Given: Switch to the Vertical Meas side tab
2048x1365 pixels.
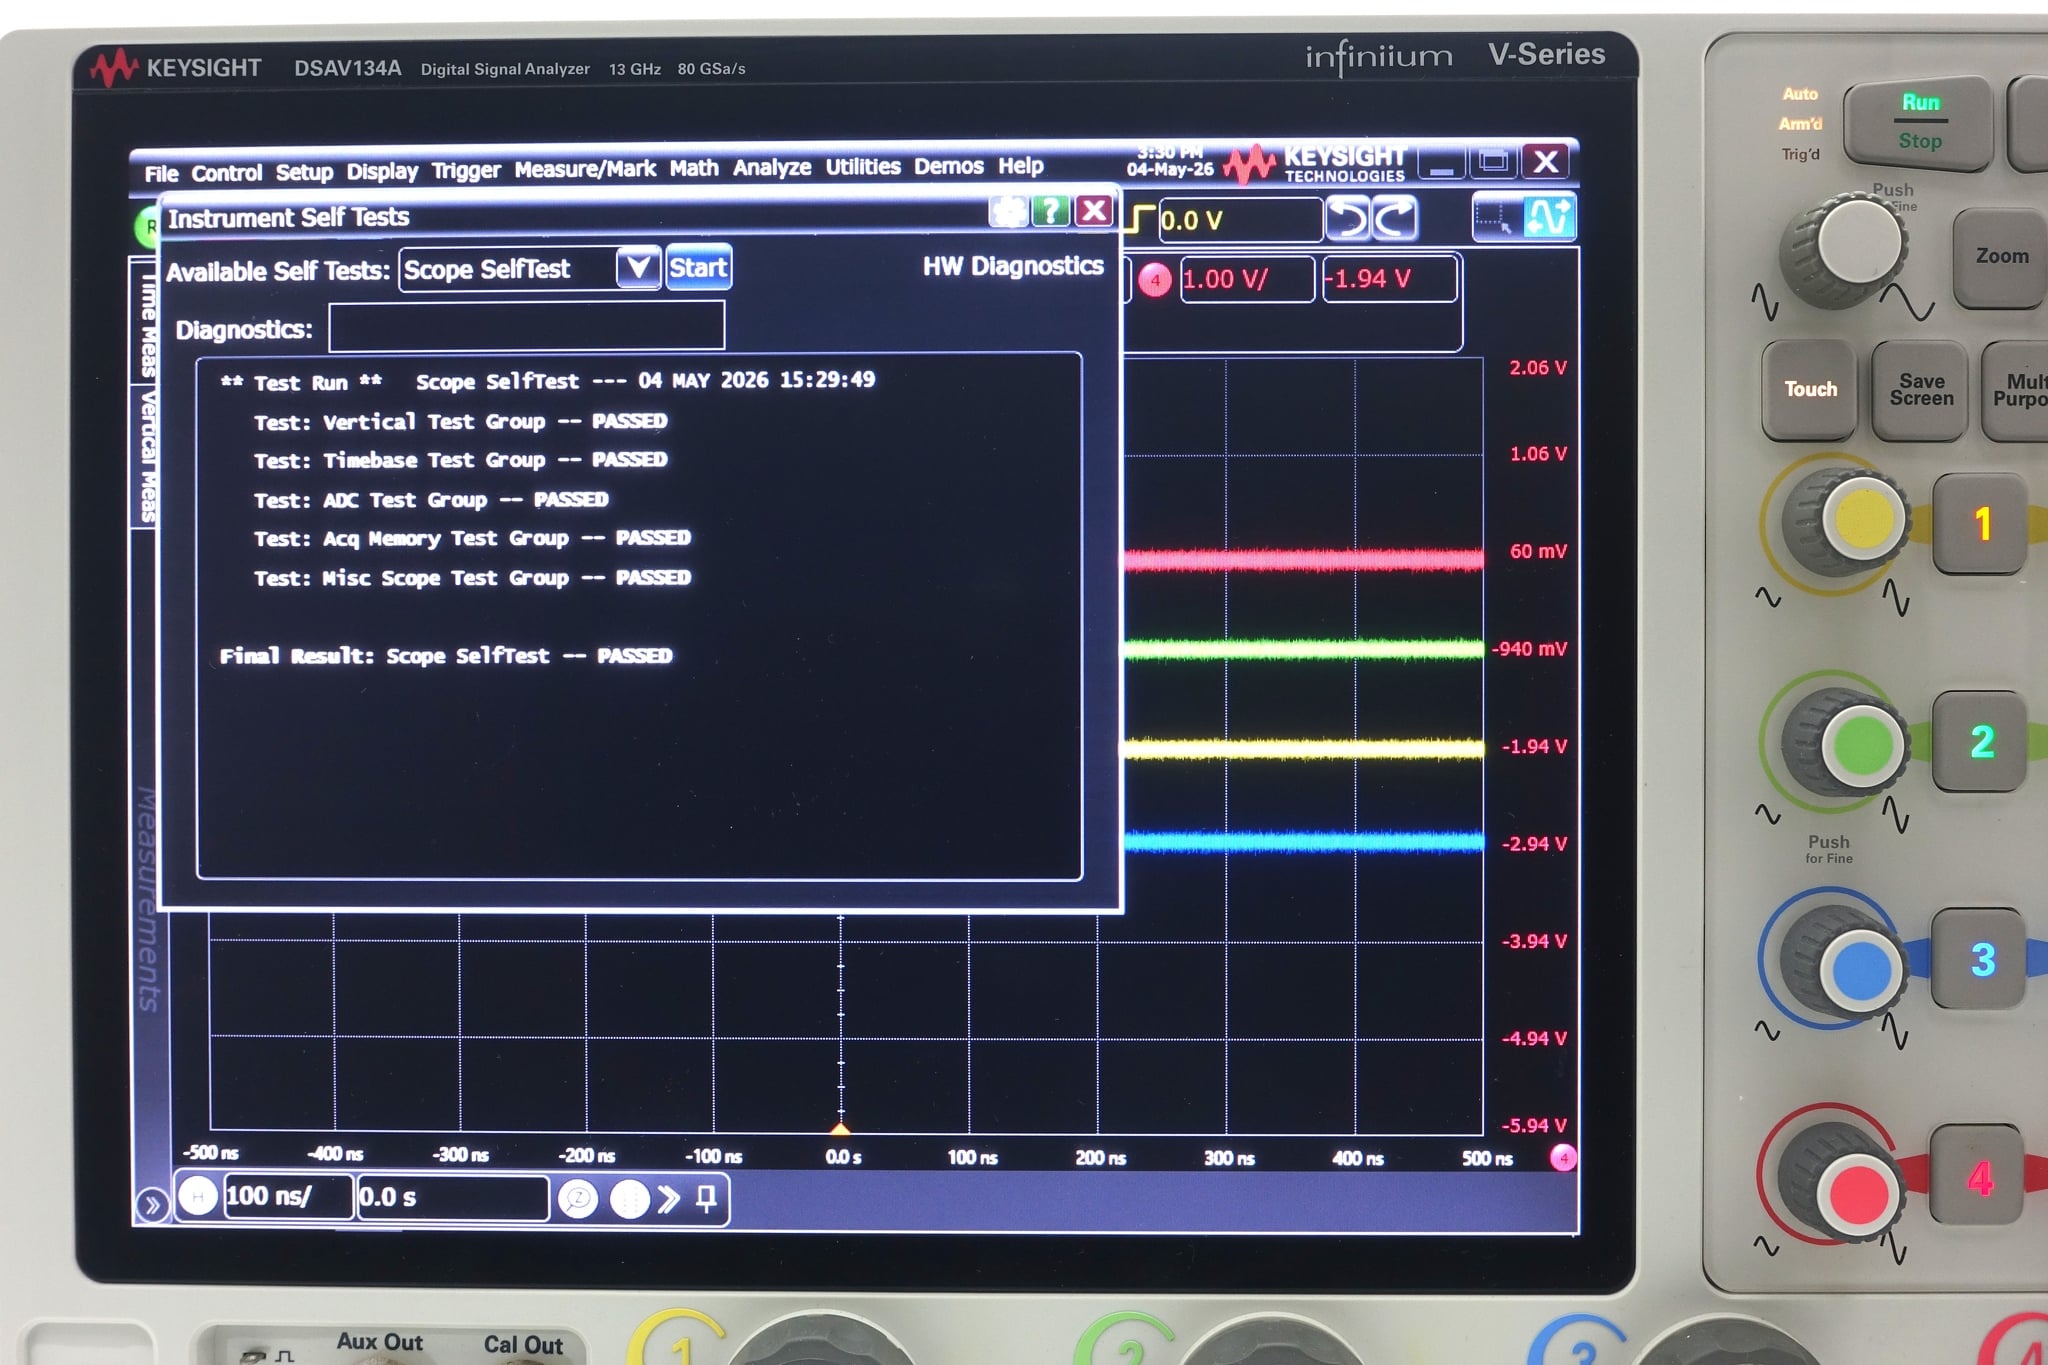Looking at the screenshot, I should [147, 456].
